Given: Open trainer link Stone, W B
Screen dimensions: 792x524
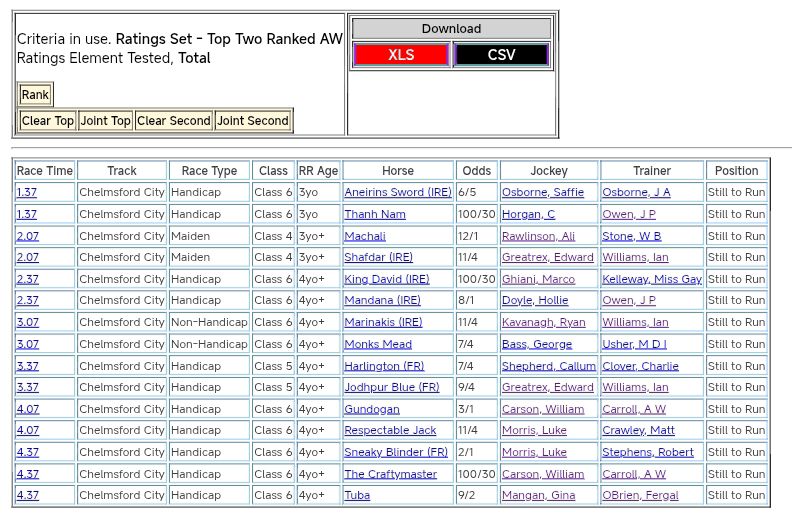Looking at the screenshot, I should point(631,236).
